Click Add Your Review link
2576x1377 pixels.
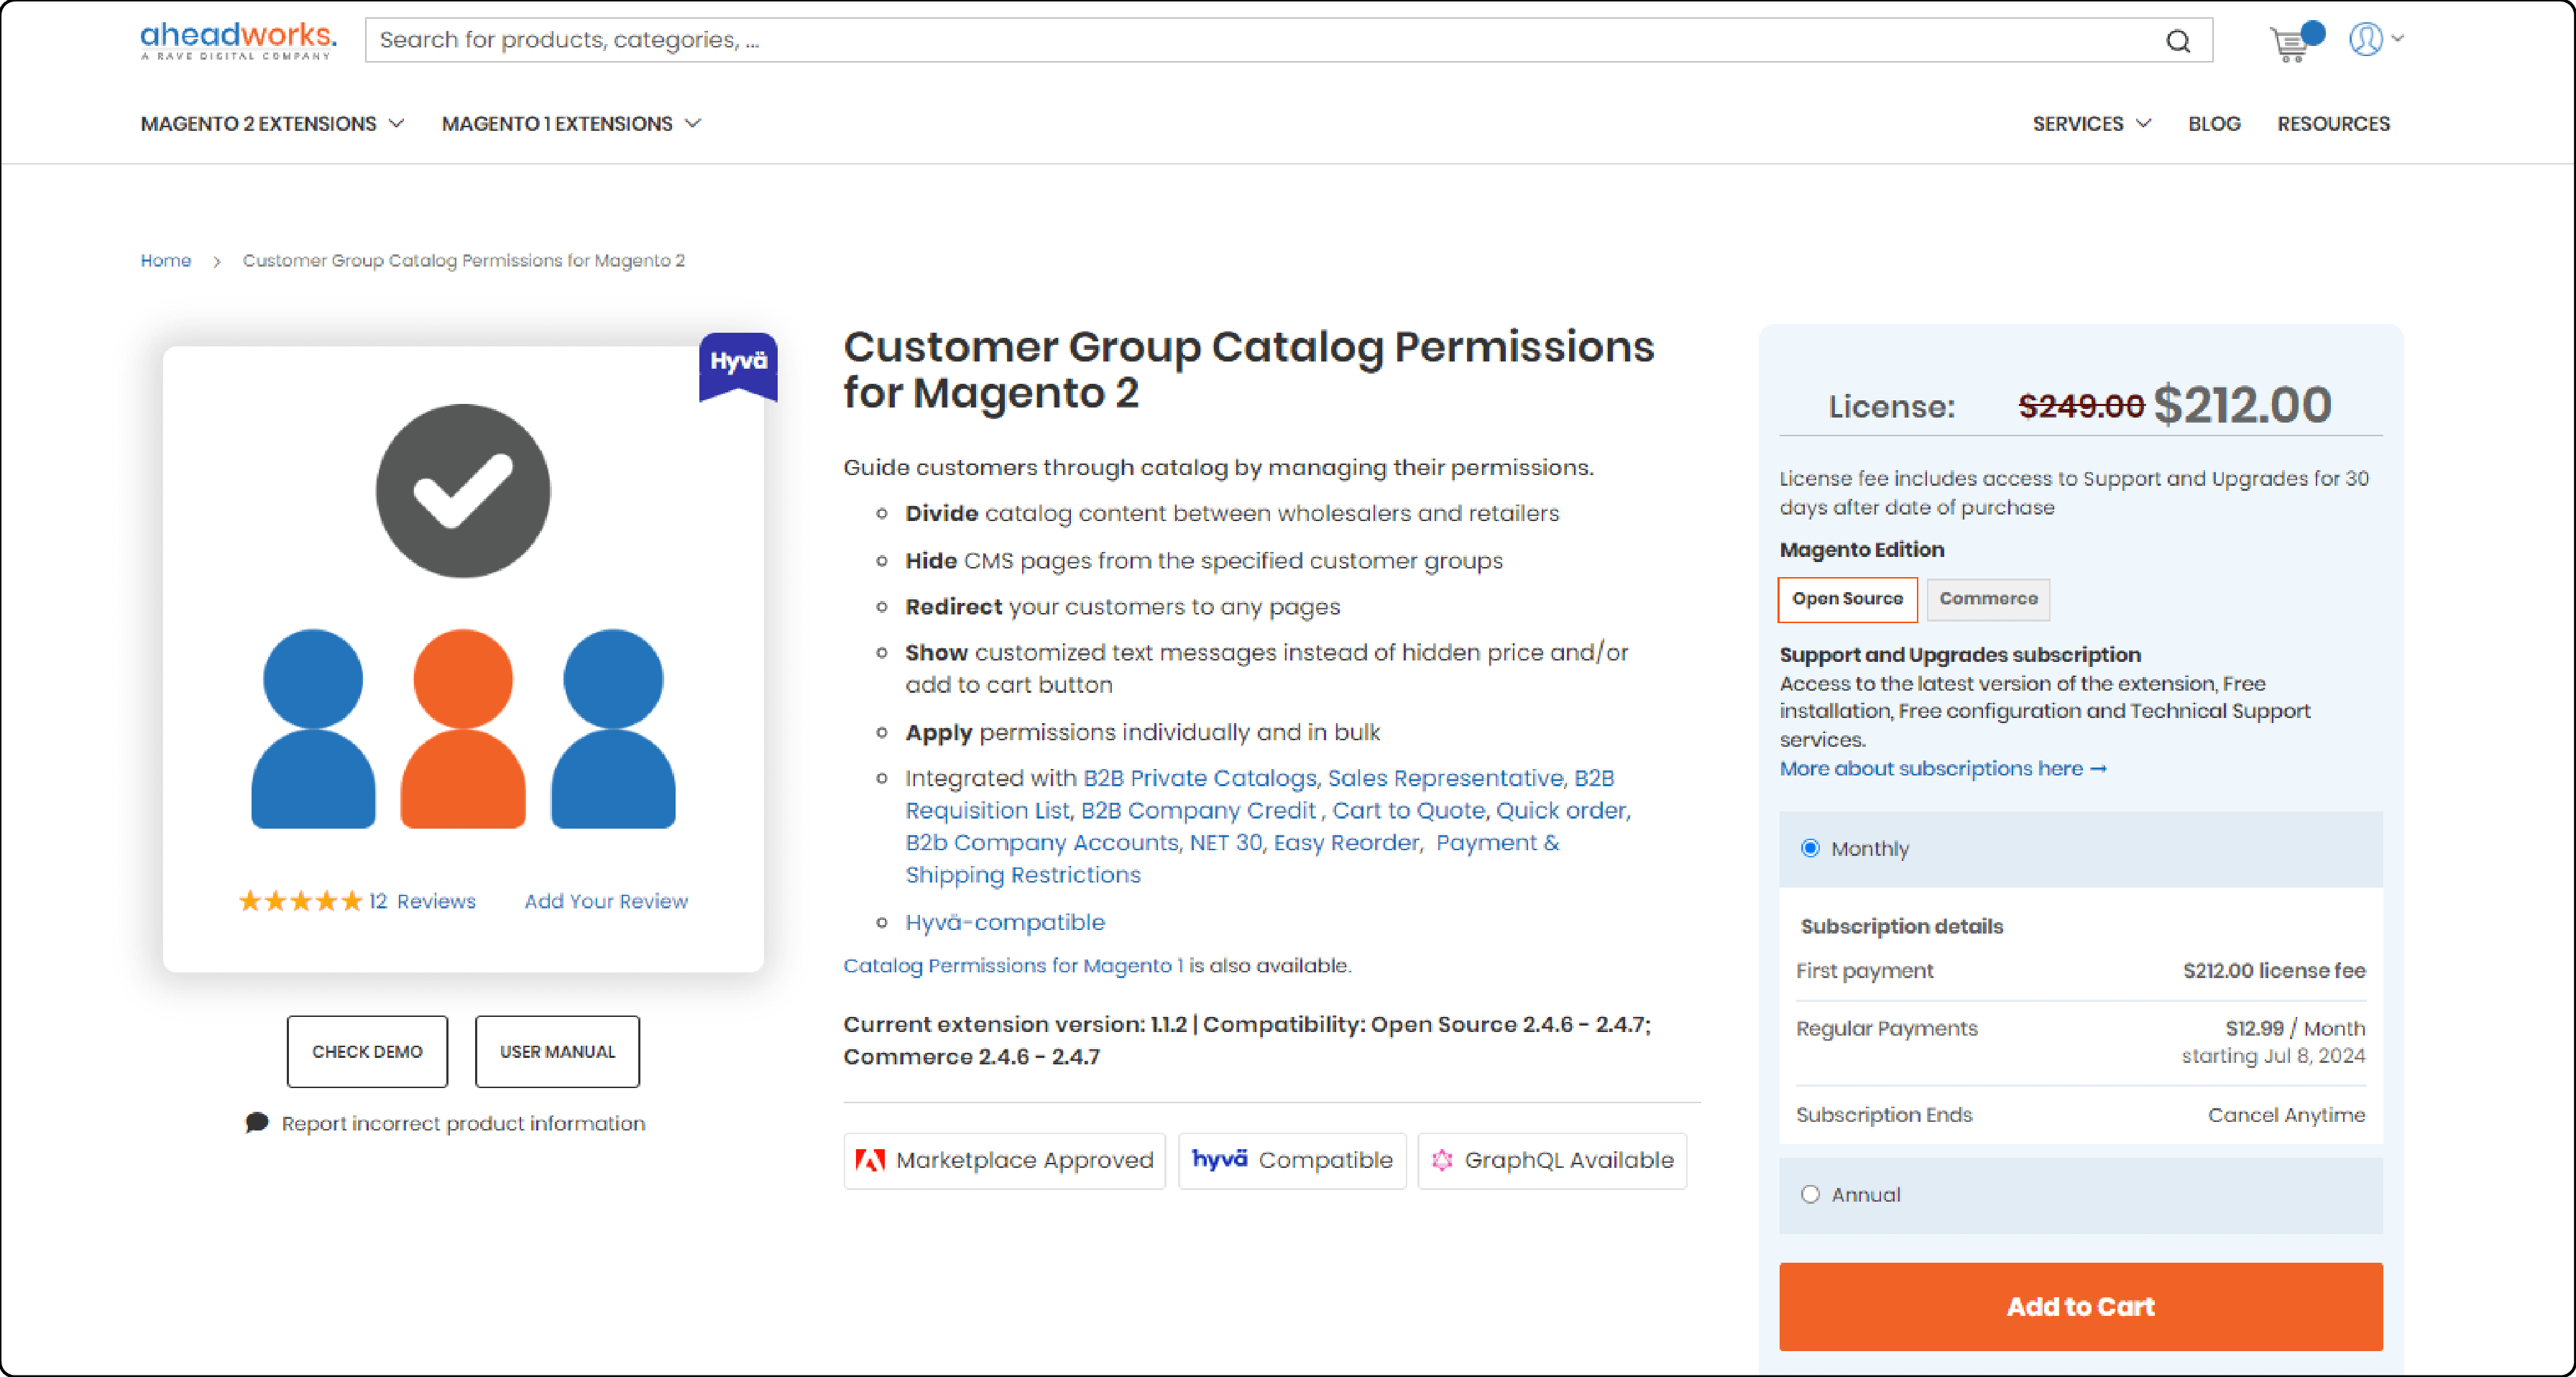606,901
